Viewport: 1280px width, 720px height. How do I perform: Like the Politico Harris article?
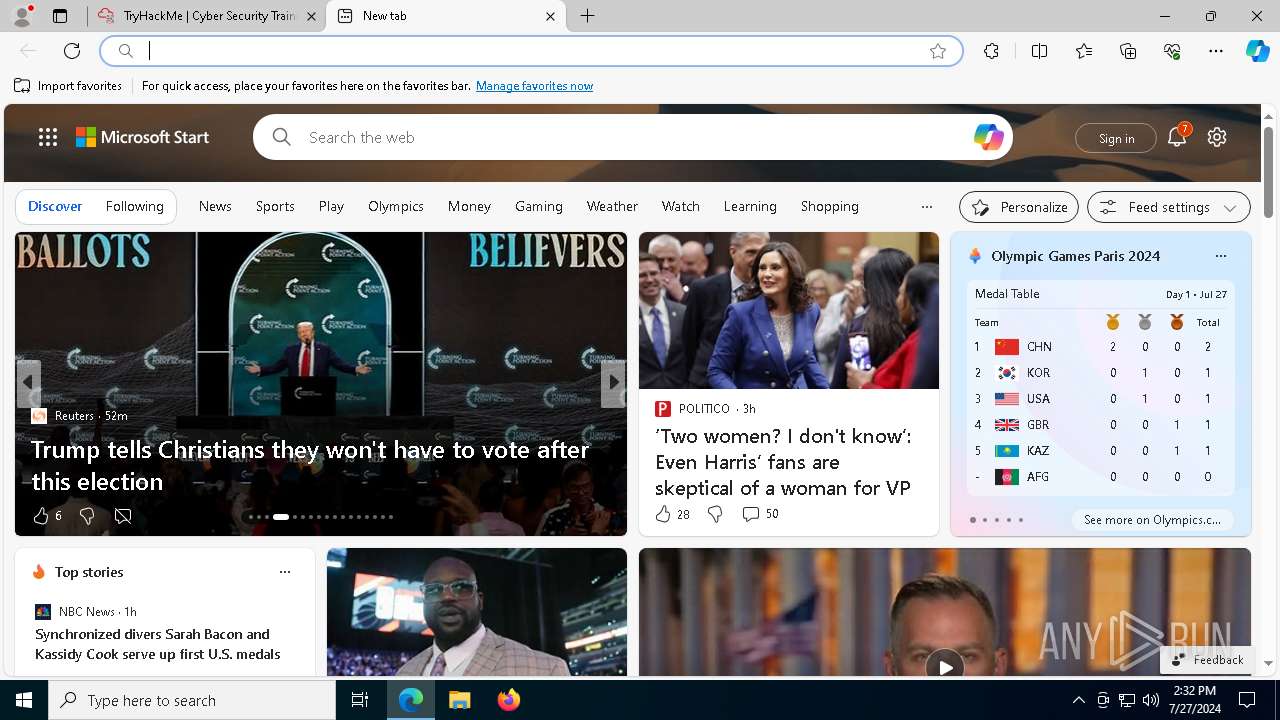(x=663, y=514)
